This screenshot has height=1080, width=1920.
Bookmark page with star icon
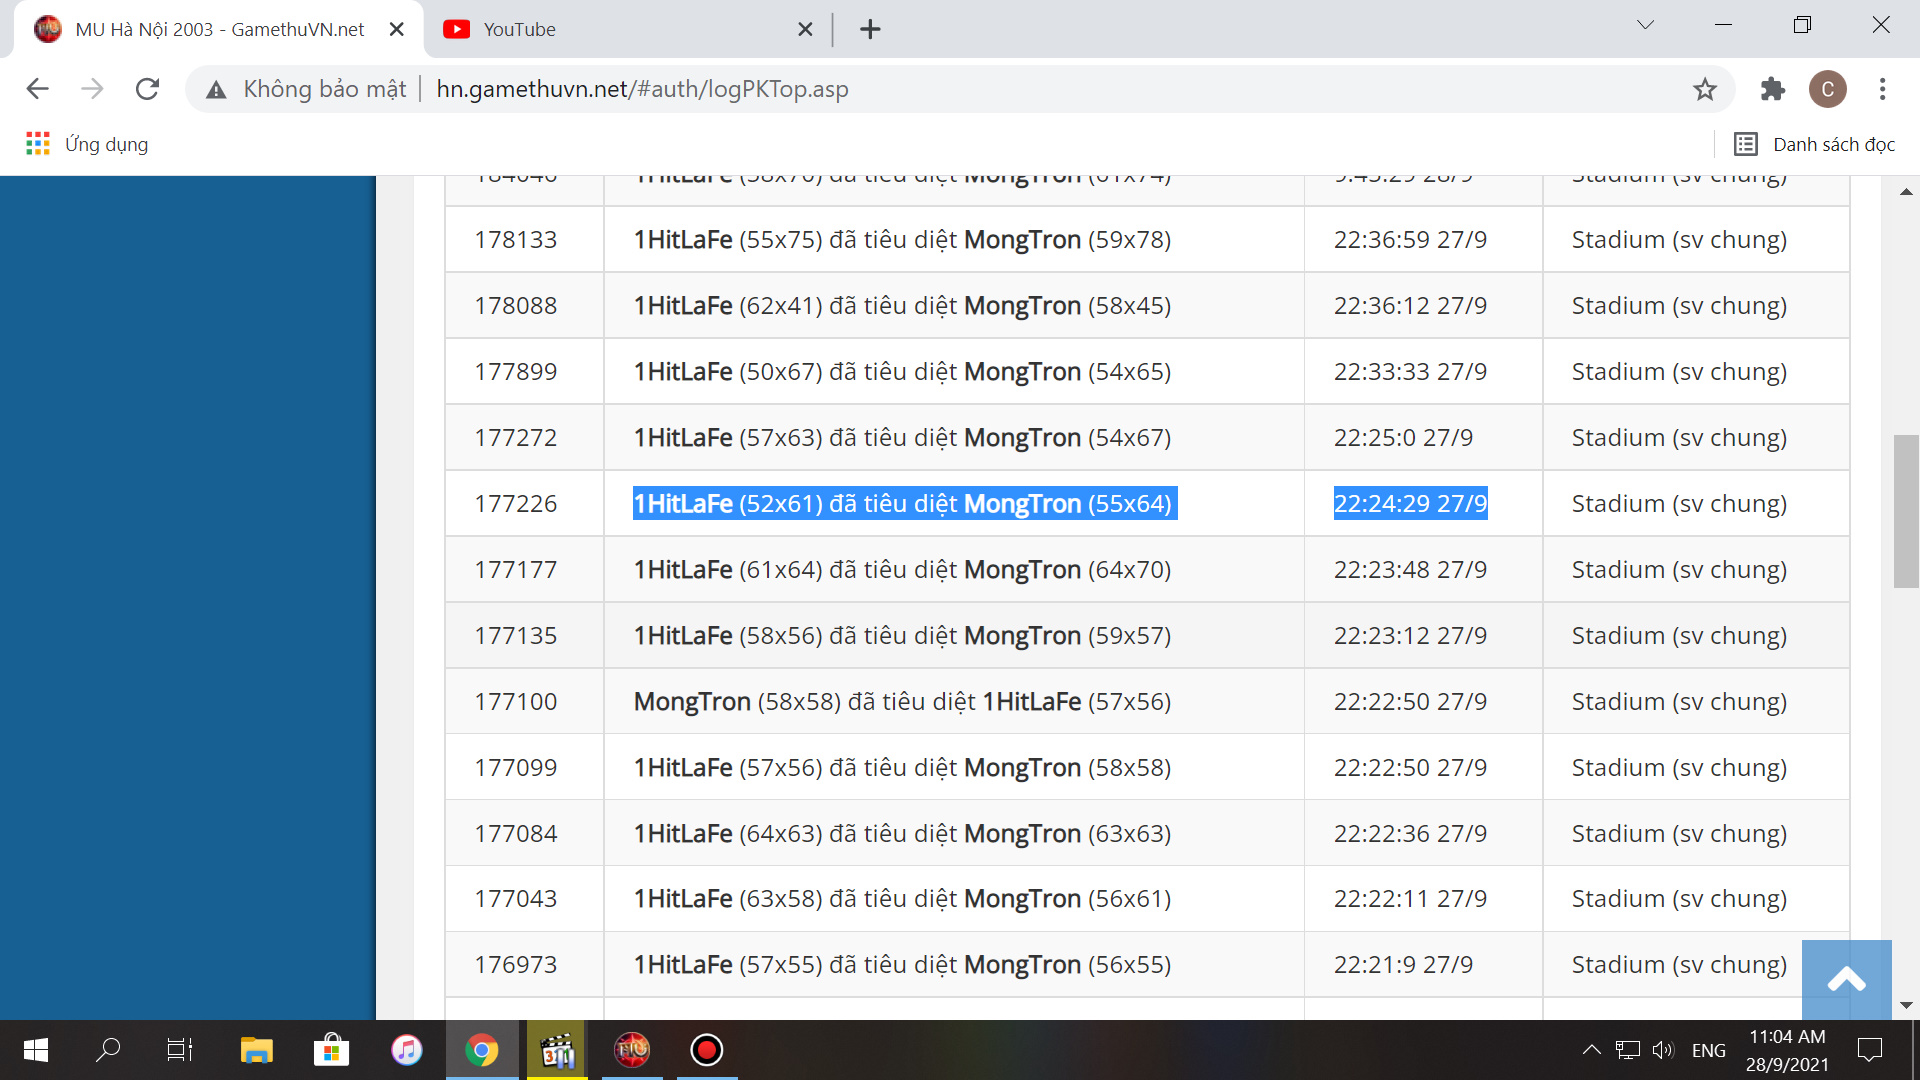[x=1705, y=89]
